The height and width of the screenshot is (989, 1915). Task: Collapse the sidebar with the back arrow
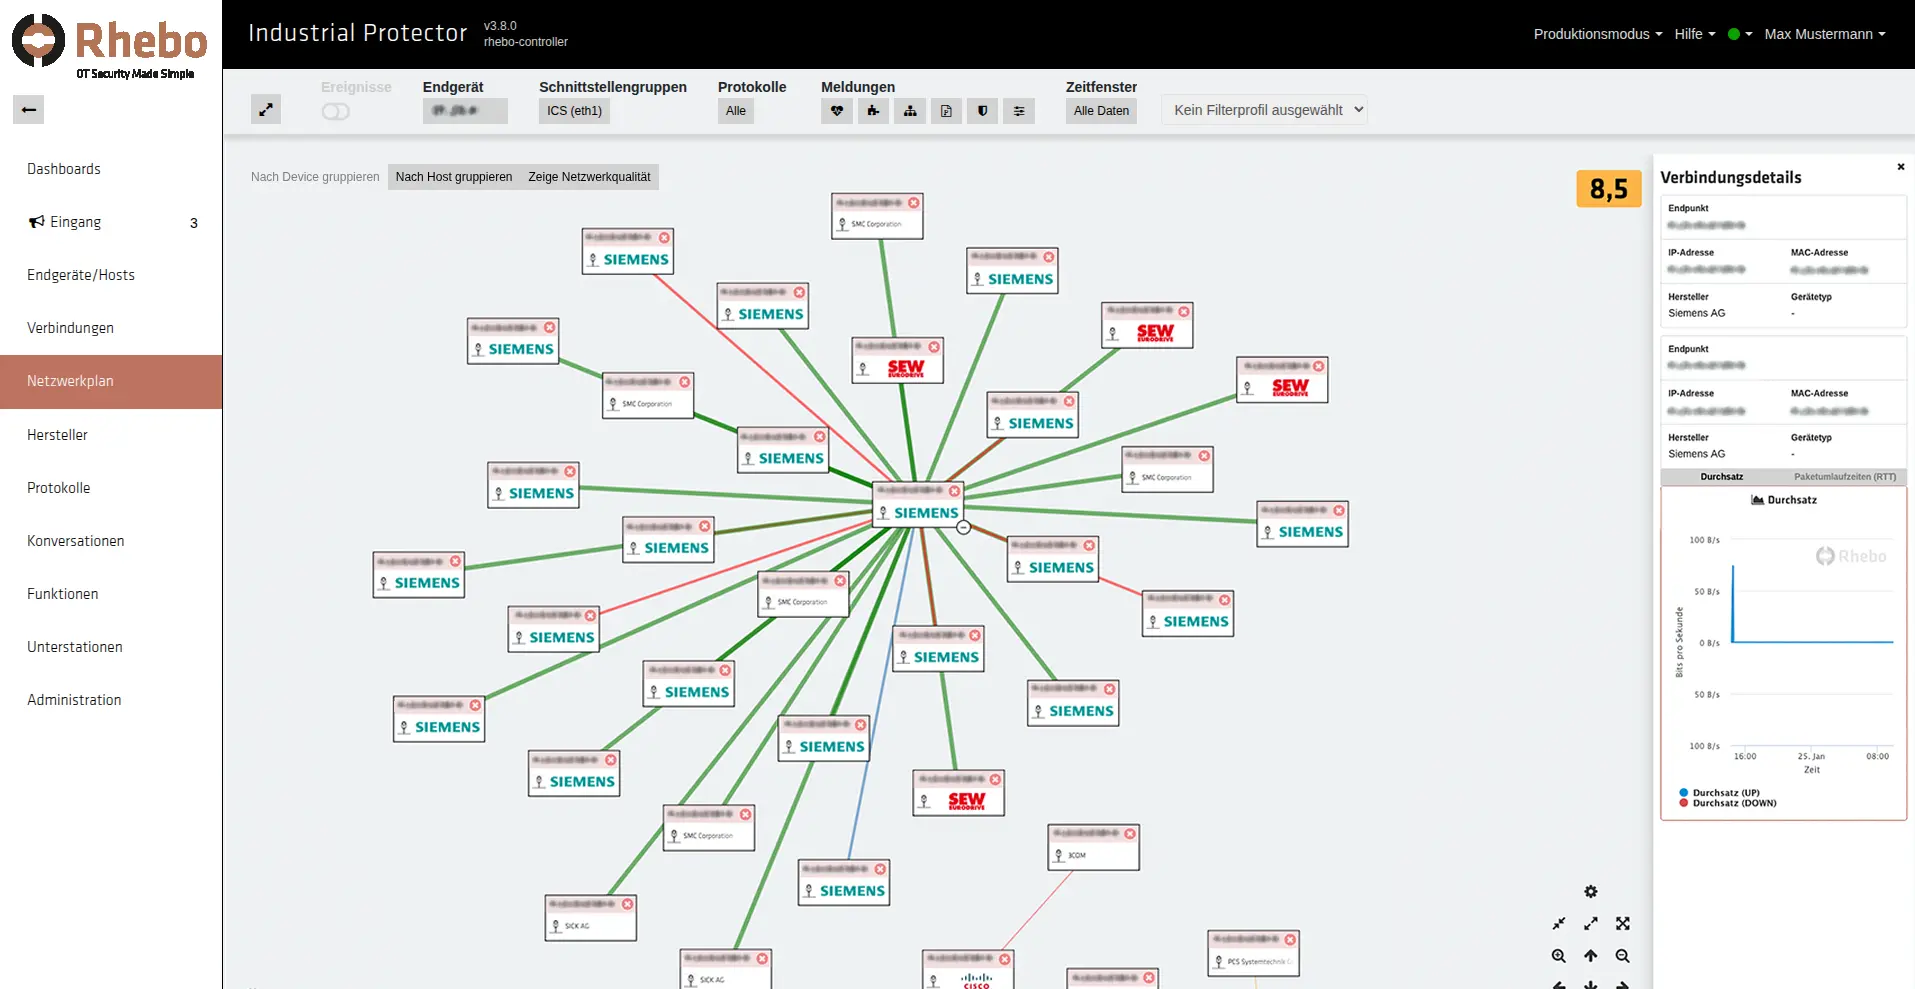coord(29,109)
